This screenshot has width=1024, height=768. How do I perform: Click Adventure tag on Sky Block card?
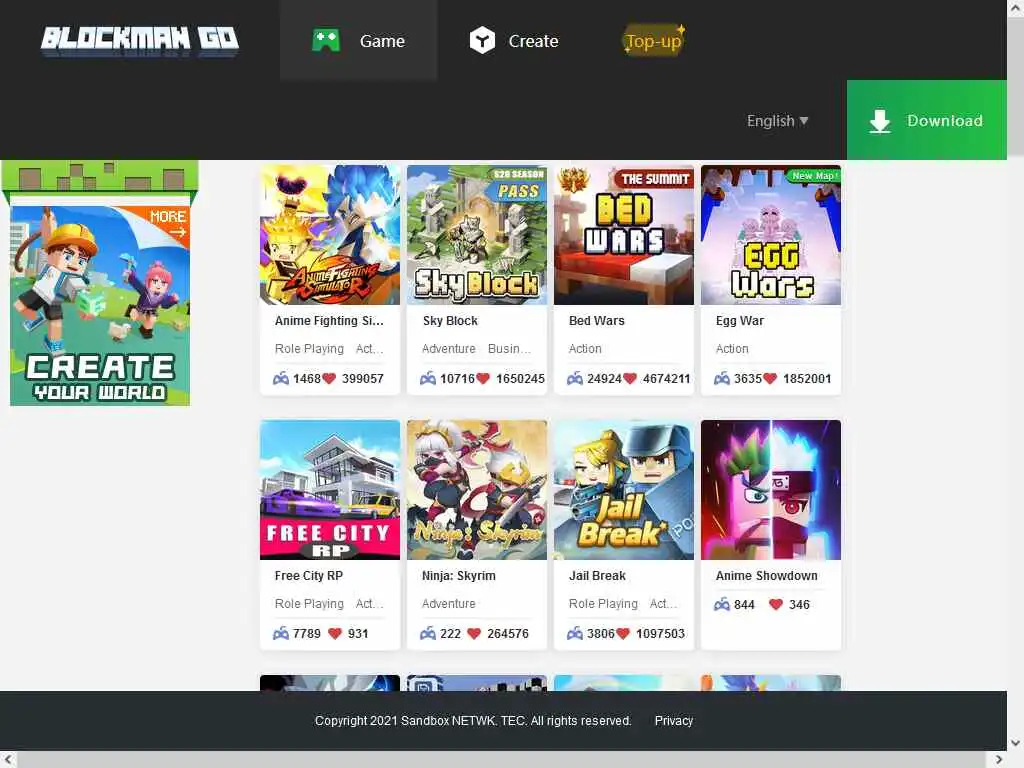click(x=449, y=349)
